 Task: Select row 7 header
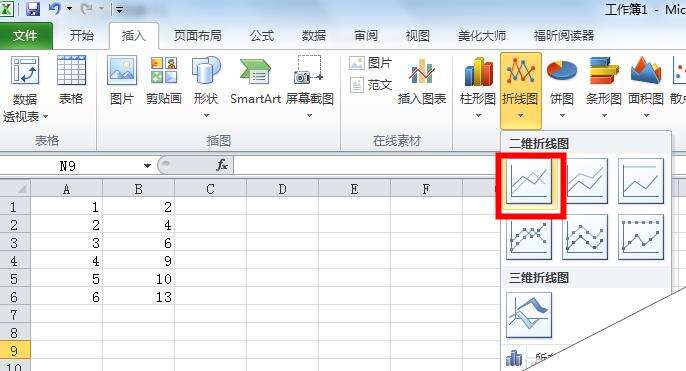tap(15, 315)
